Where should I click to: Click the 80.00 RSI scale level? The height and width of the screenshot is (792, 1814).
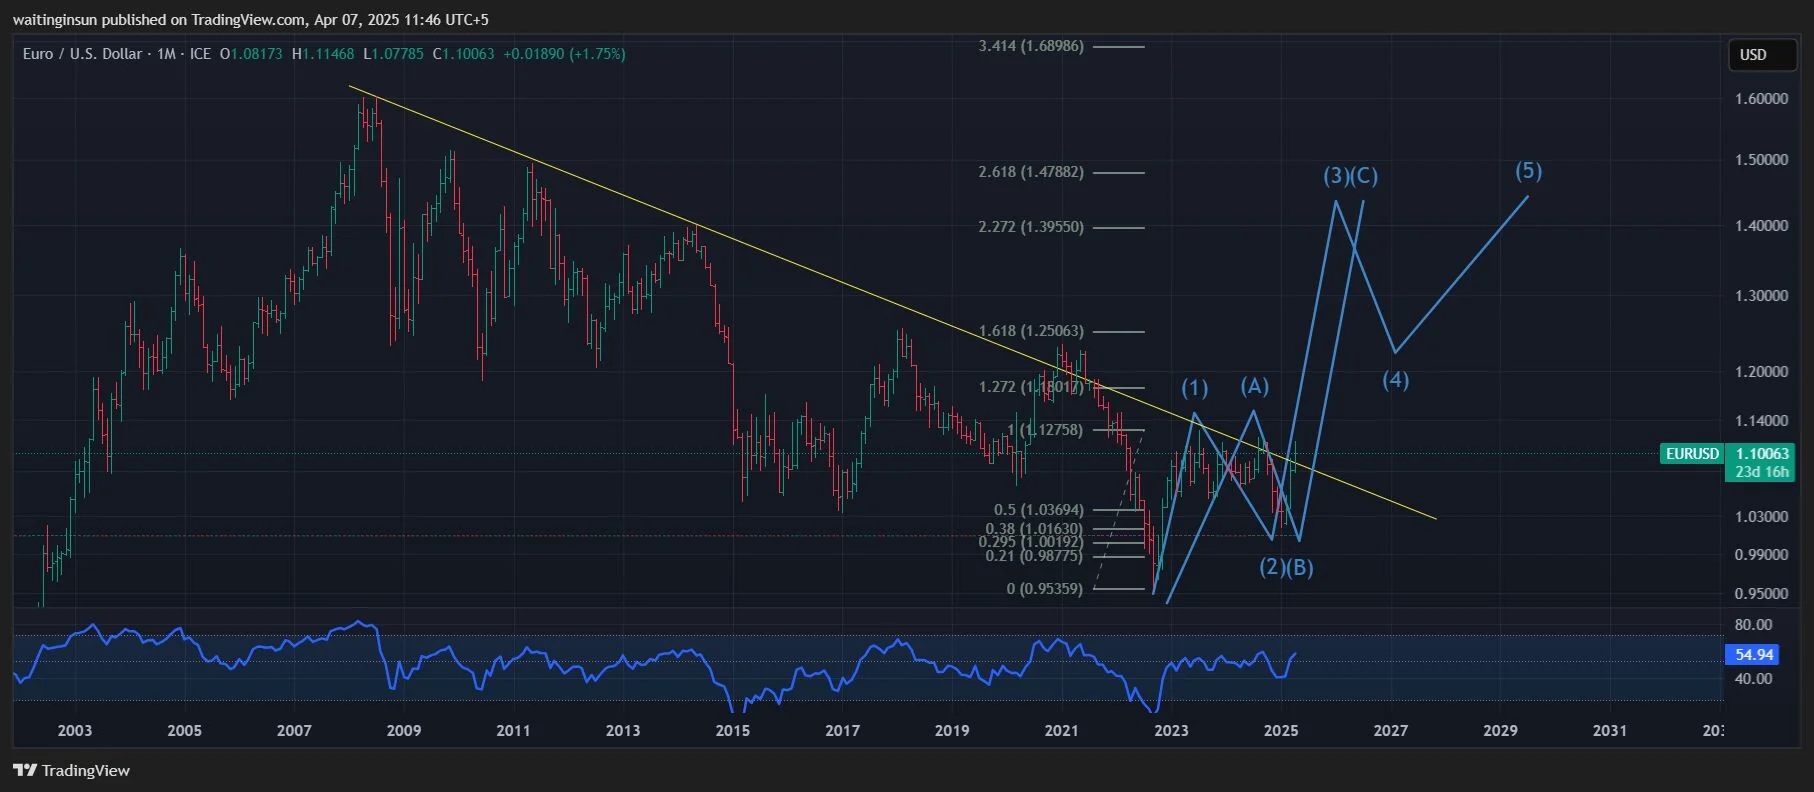coord(1753,625)
